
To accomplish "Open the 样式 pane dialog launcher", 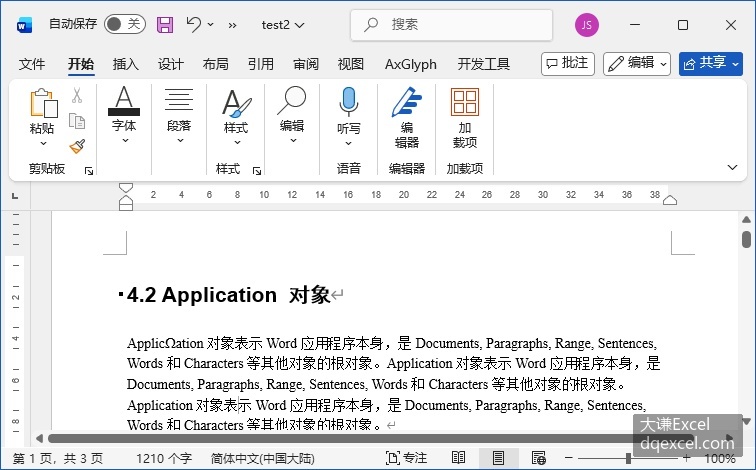I will pyautogui.click(x=257, y=171).
